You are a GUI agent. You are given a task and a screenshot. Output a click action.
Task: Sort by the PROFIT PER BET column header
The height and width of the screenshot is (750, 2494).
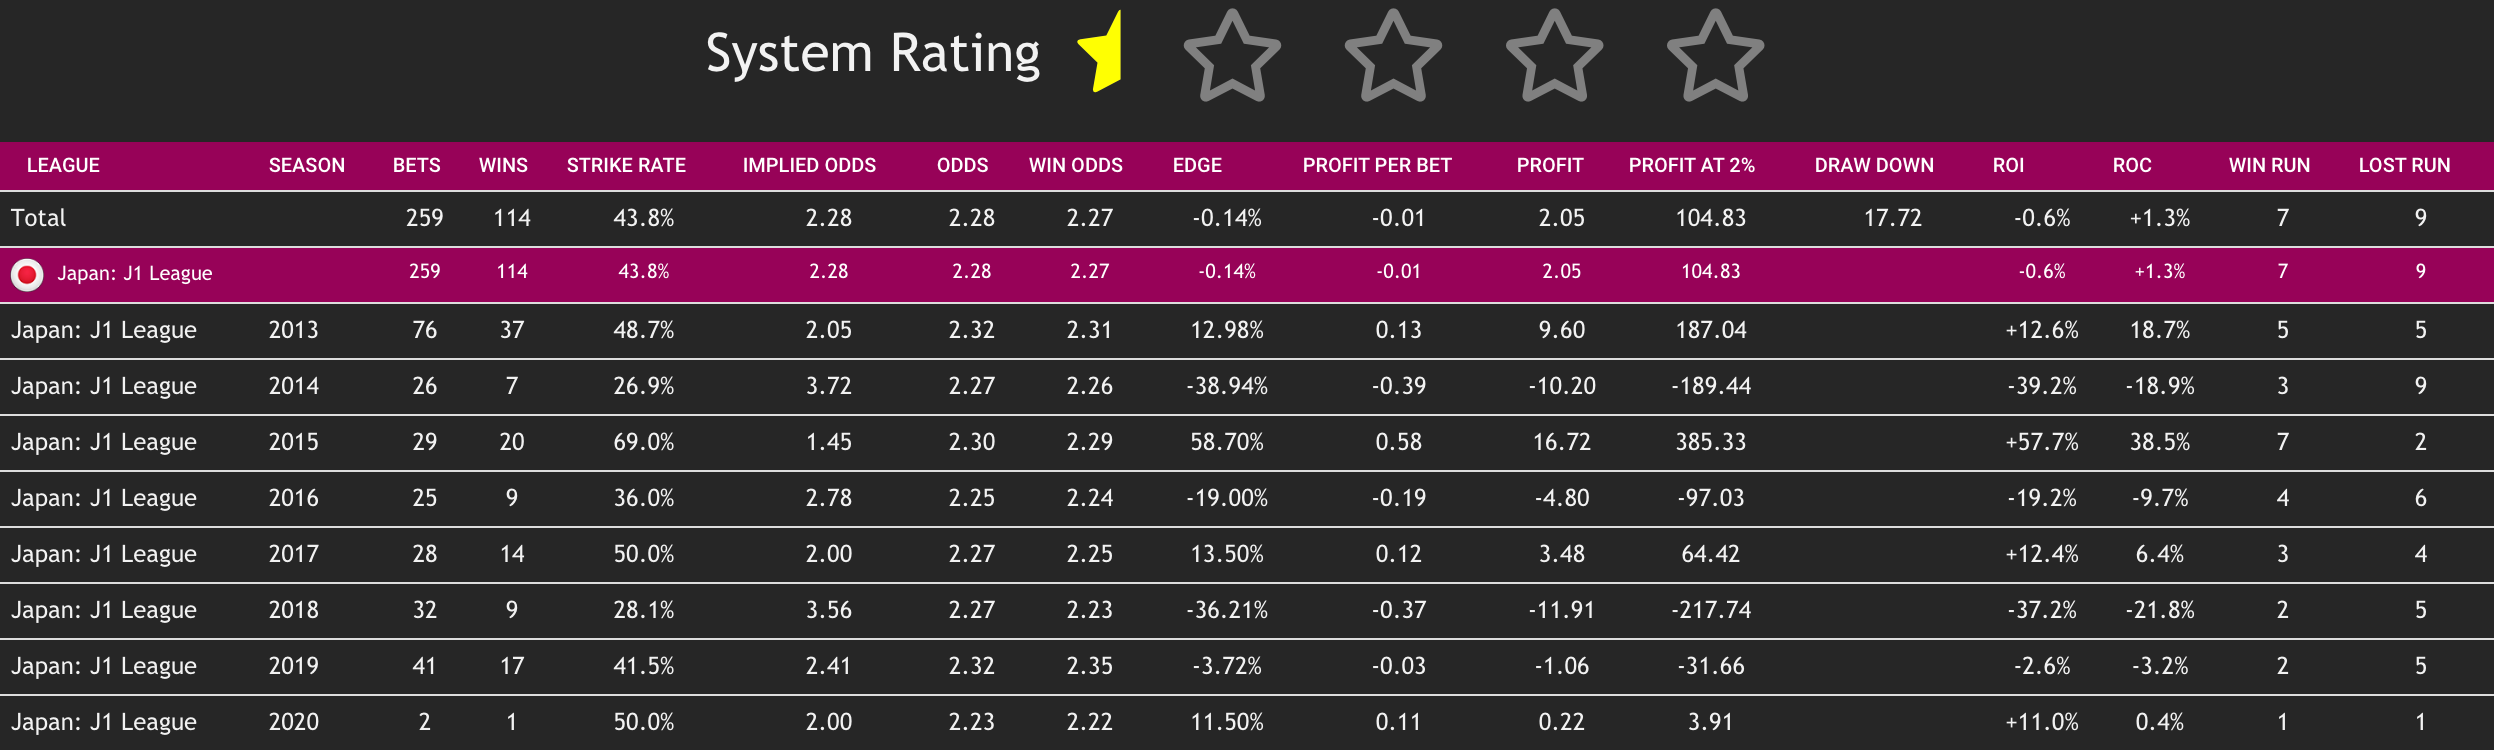tap(1376, 166)
